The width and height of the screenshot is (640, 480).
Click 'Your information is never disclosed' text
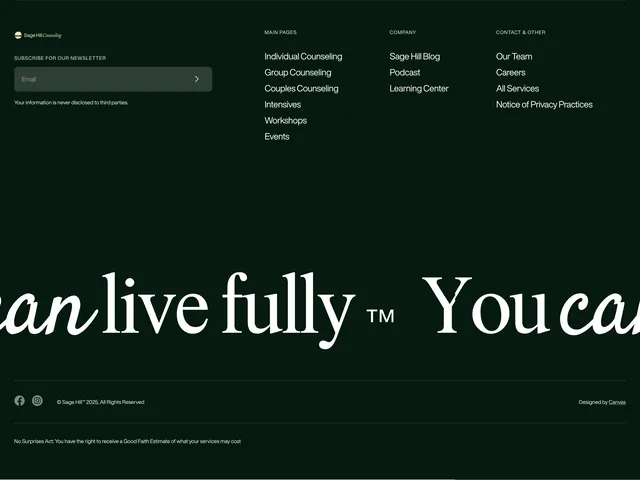pyautogui.click(x=71, y=103)
